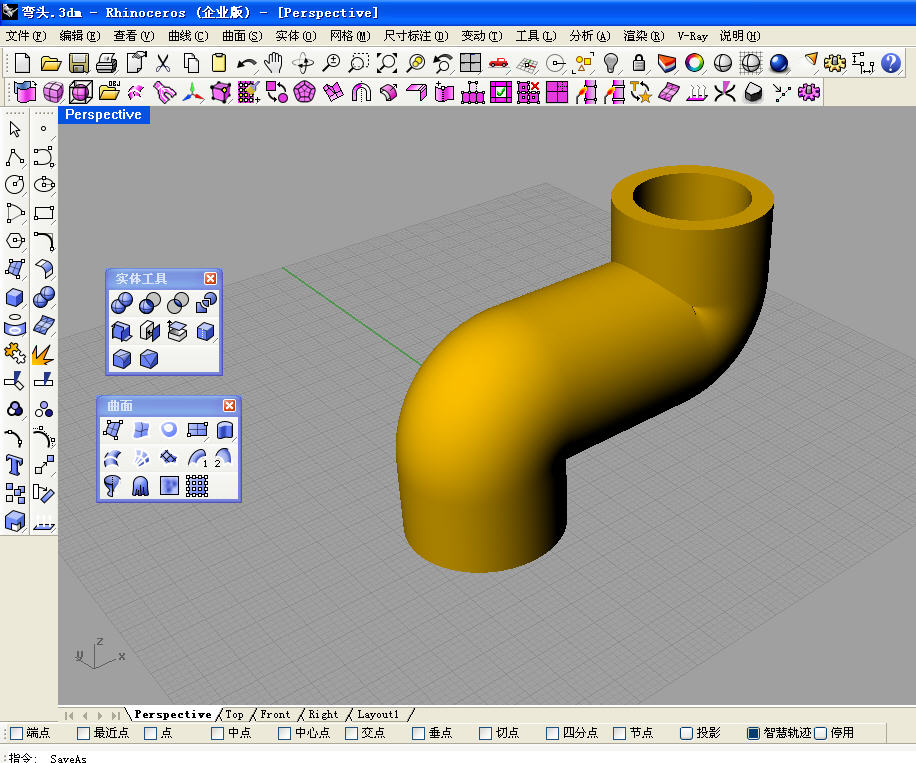Click the color wheel icon
Screen dimensions: 916x763
click(x=695, y=63)
